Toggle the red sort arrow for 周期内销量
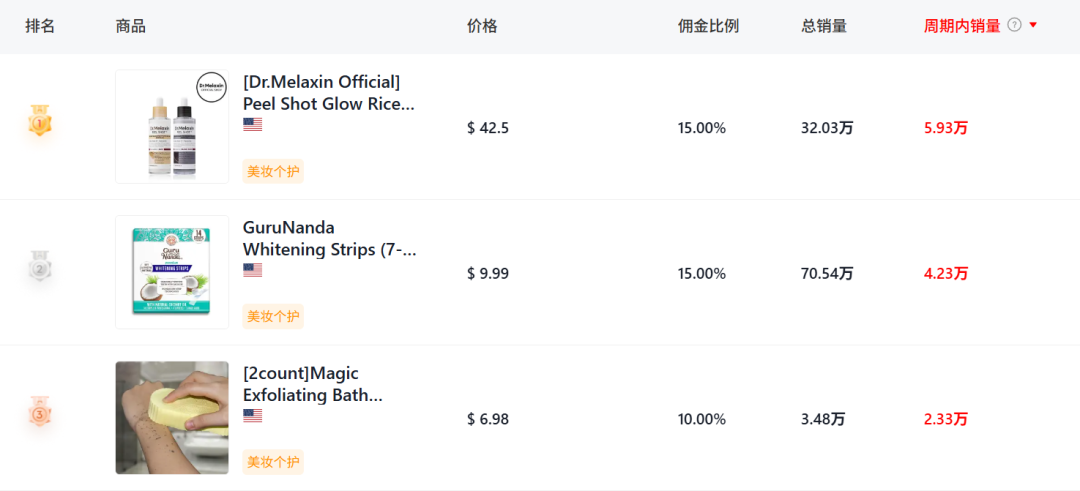 1032,25
